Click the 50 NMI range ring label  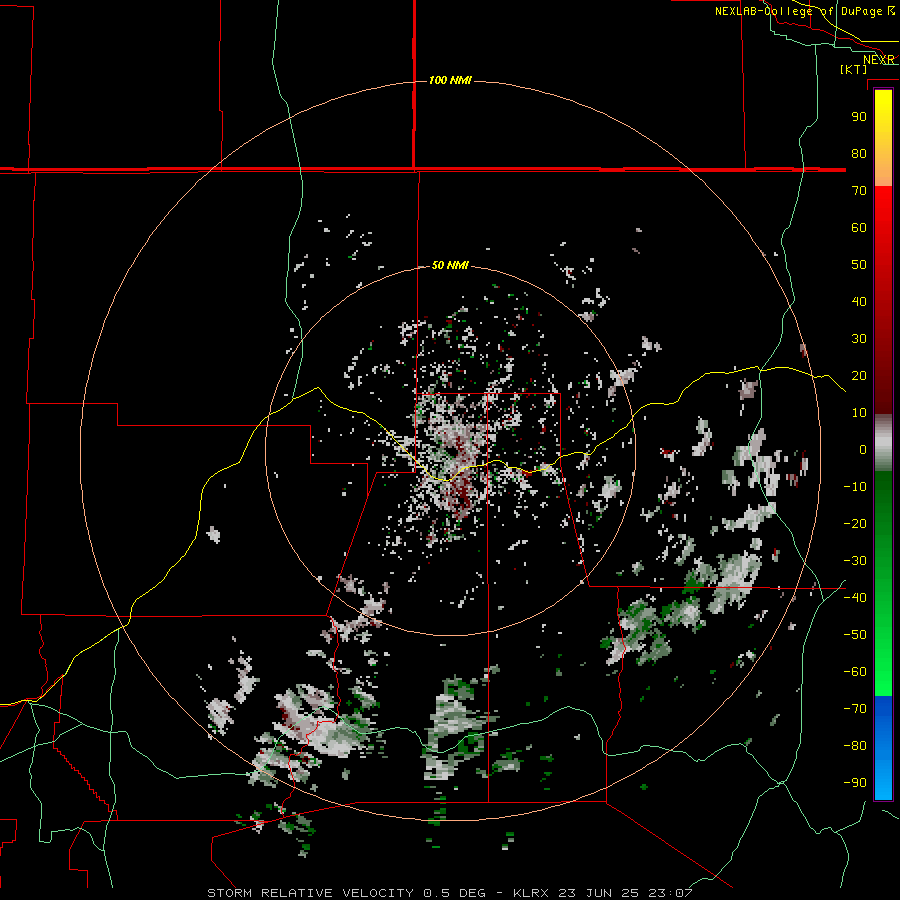pos(450,265)
